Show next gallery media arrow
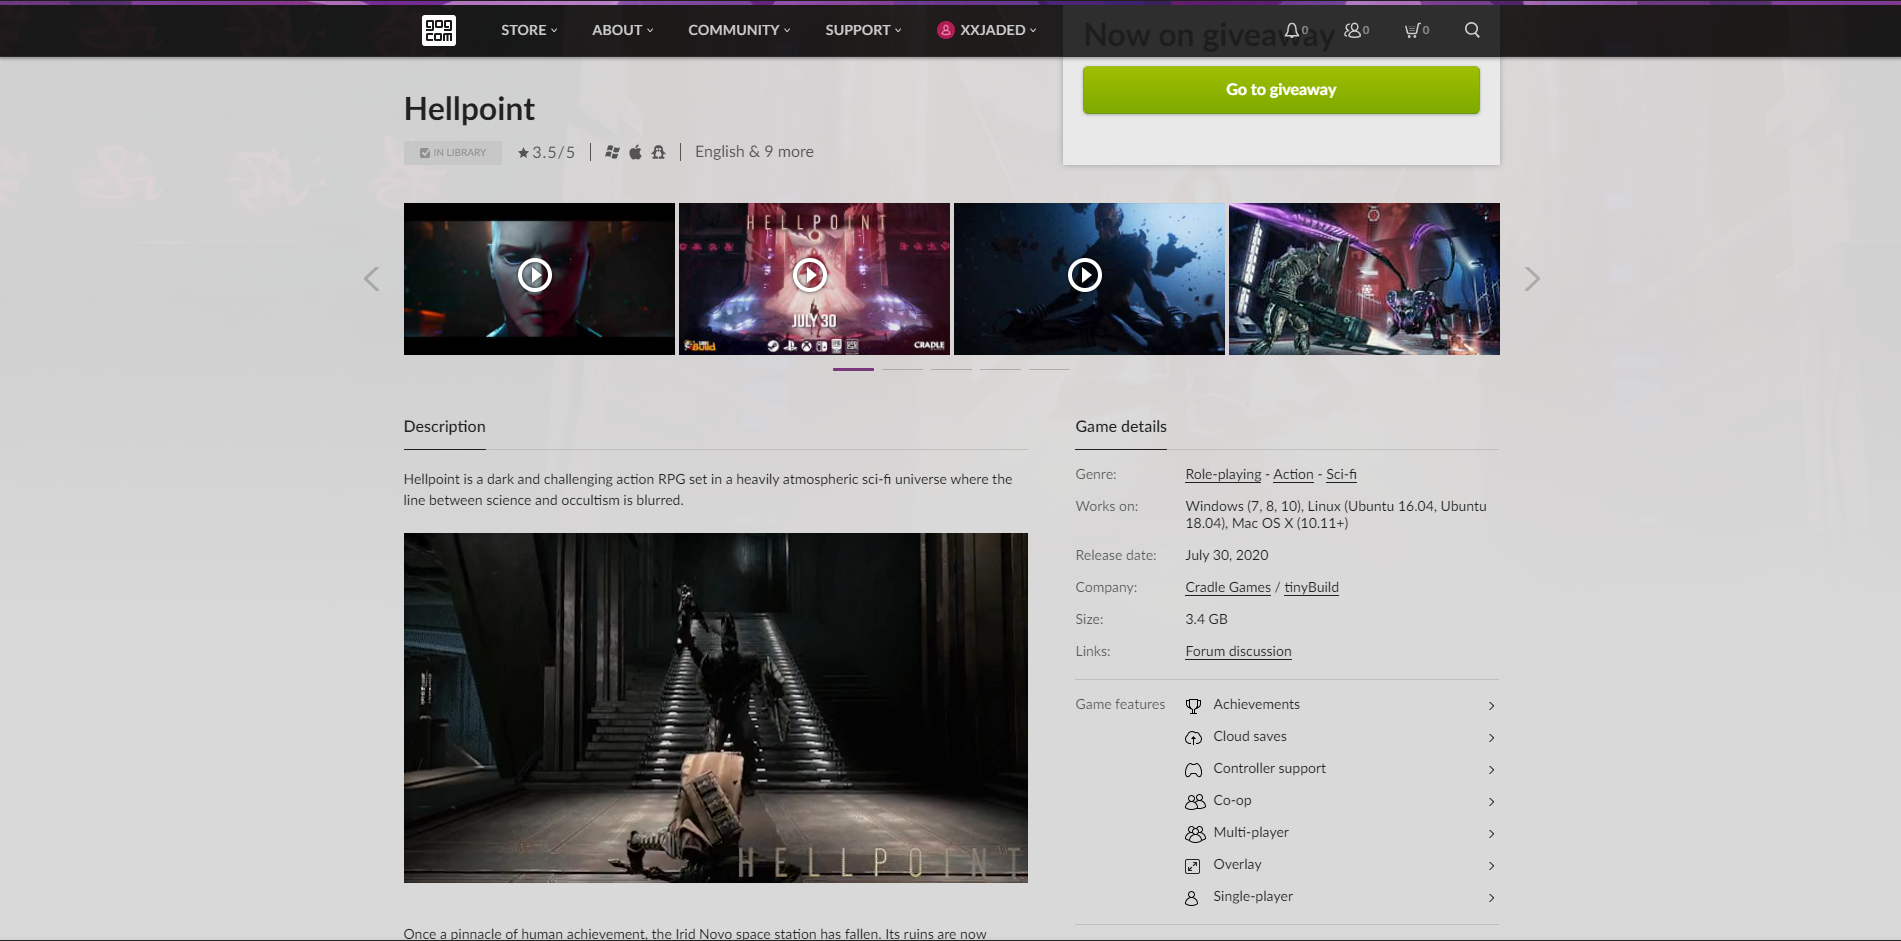 click(x=1532, y=279)
